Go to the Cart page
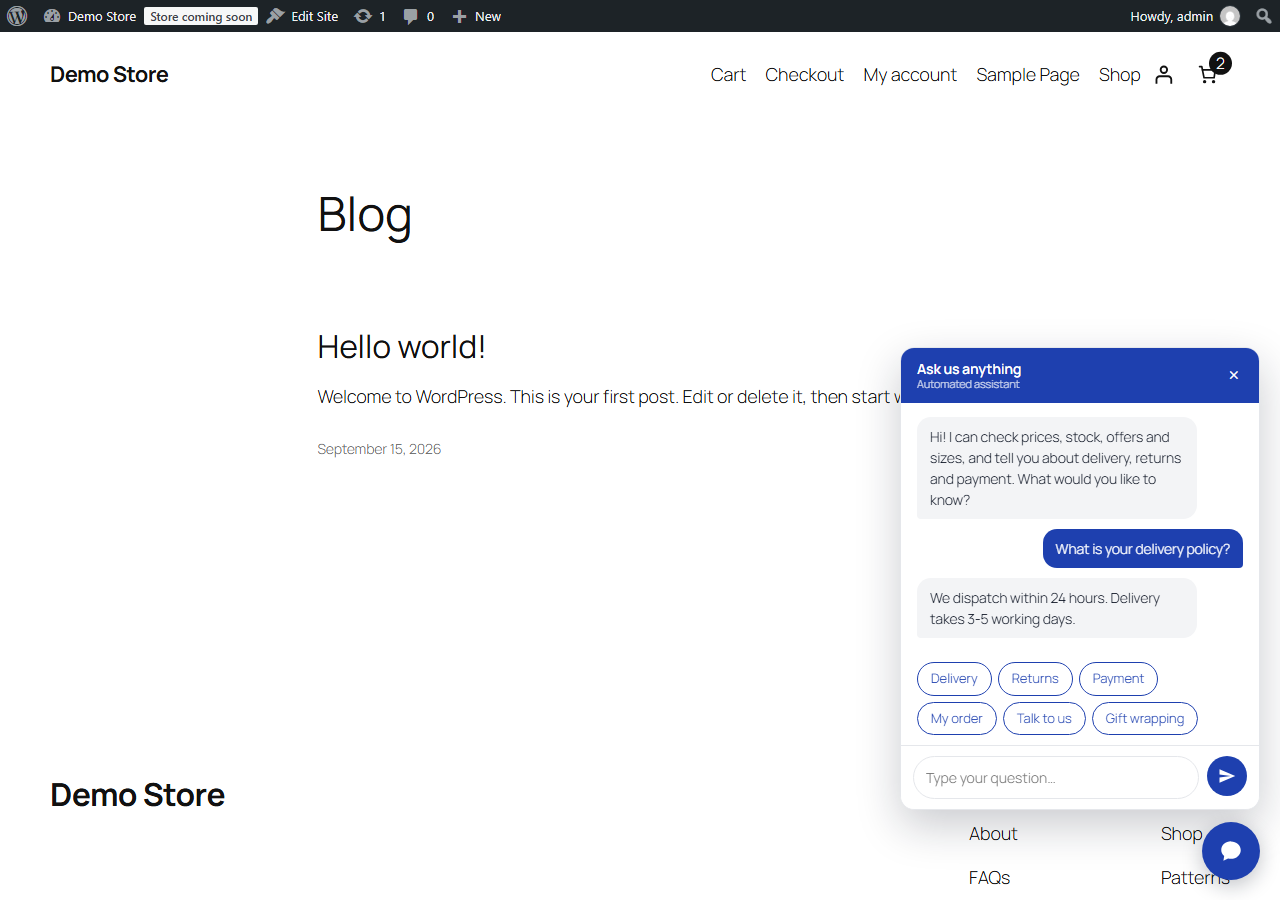This screenshot has height=900, width=1280. [728, 75]
